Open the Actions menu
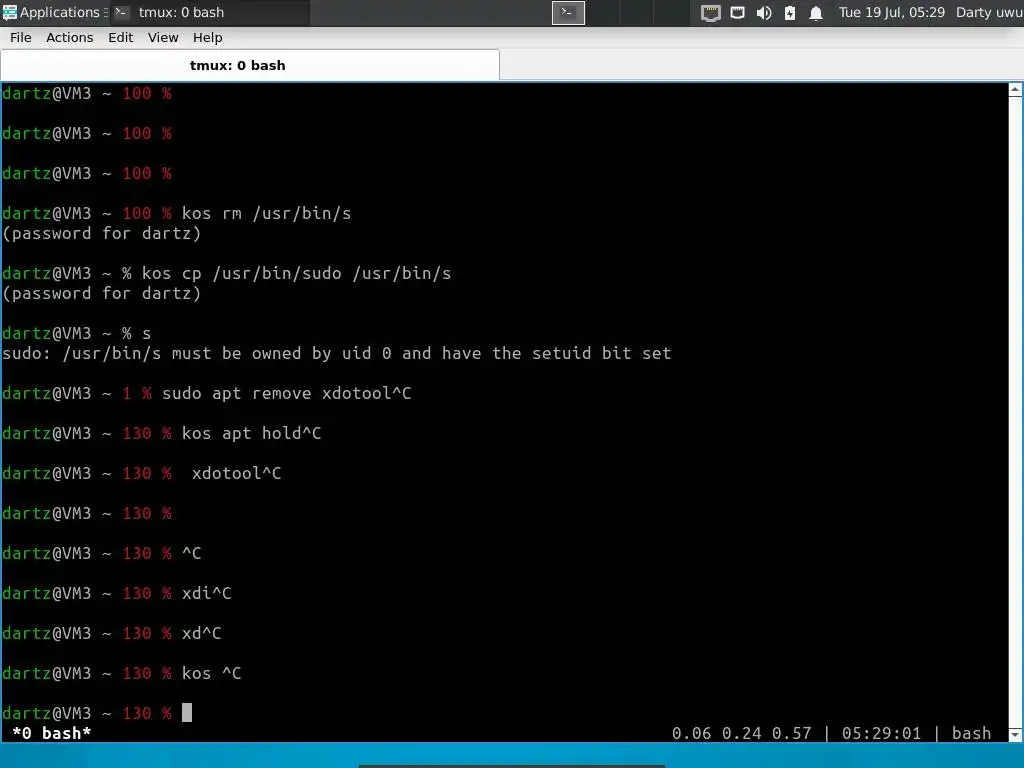The height and width of the screenshot is (768, 1024). 69,38
